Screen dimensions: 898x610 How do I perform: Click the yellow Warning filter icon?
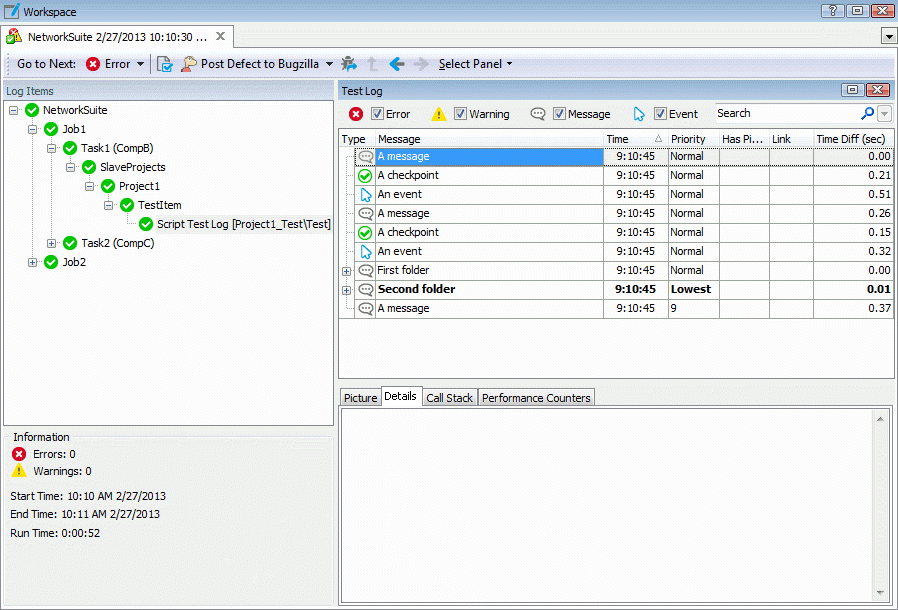pyautogui.click(x=439, y=114)
